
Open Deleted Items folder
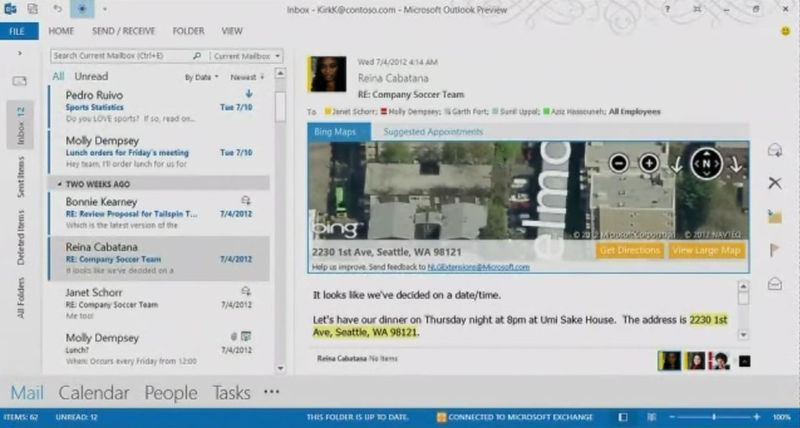click(20, 237)
